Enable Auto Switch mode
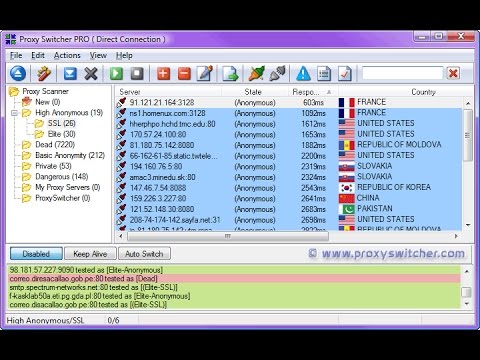480x360 pixels. click(144, 254)
